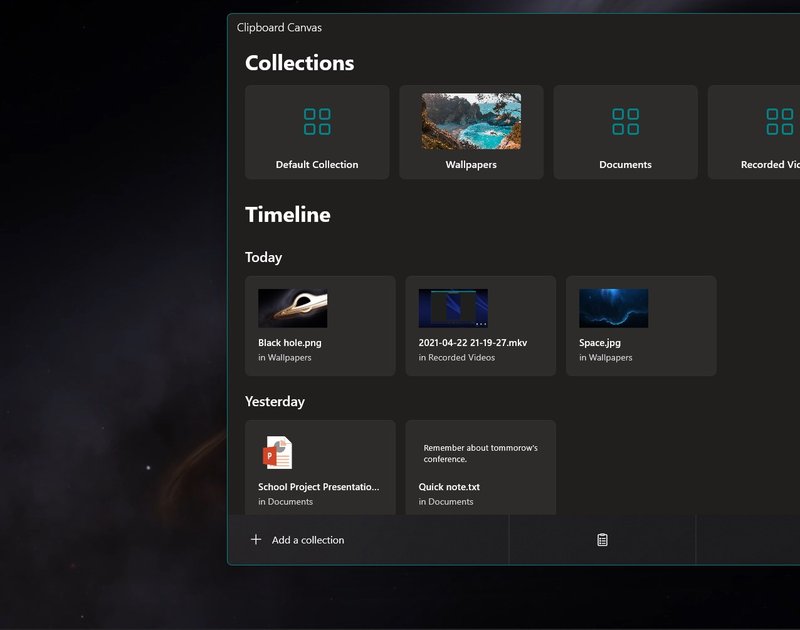Click the Today timeline section header
The height and width of the screenshot is (630, 800).
coord(263,258)
